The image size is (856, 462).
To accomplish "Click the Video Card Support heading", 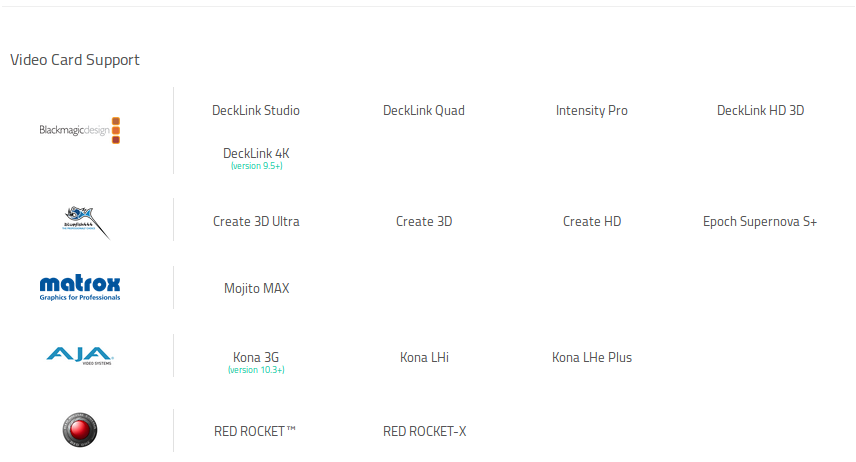I will (75, 60).
